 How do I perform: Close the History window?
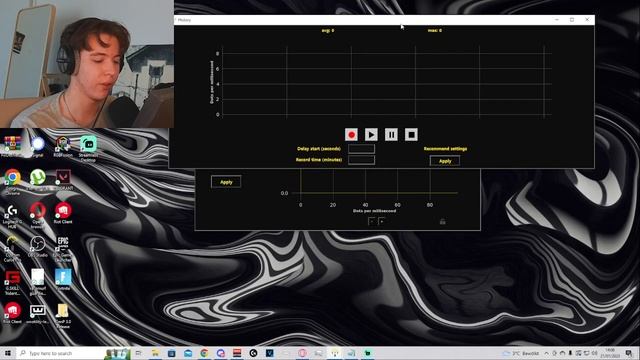(587, 20)
